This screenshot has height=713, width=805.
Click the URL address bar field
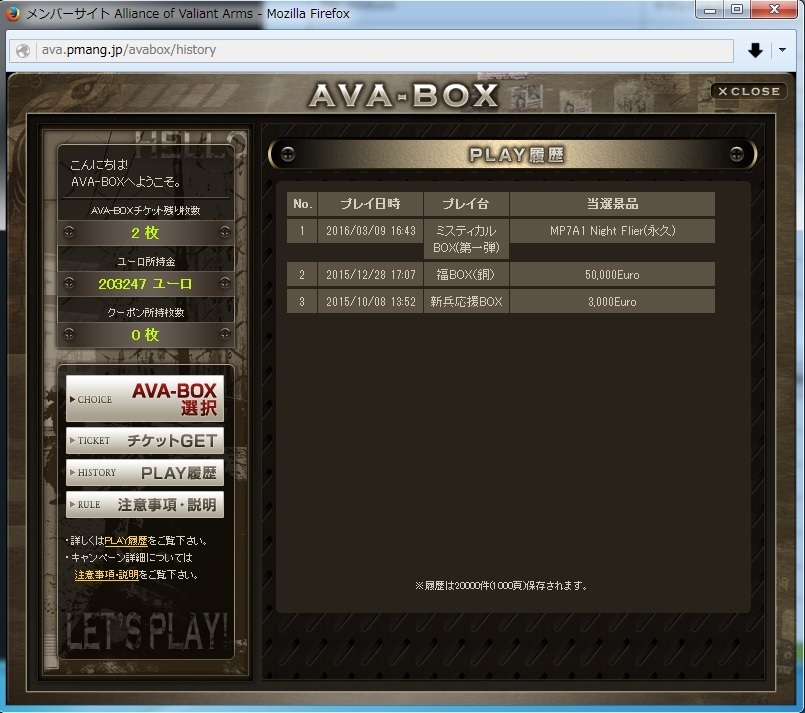click(x=380, y=50)
